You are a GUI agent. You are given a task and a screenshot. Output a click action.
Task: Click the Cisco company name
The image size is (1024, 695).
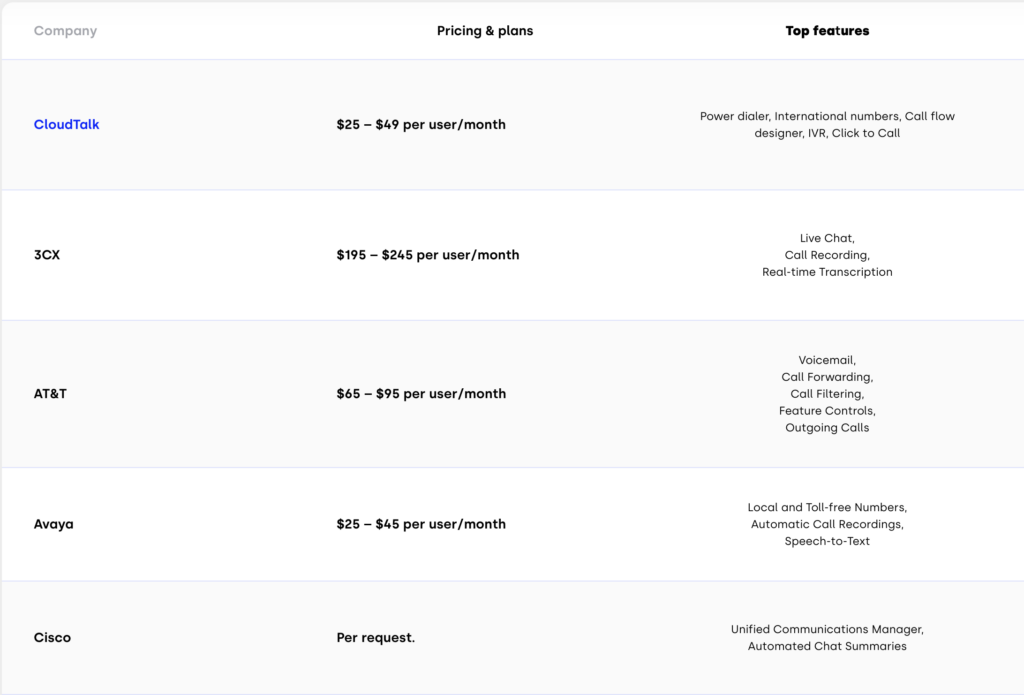[52, 638]
